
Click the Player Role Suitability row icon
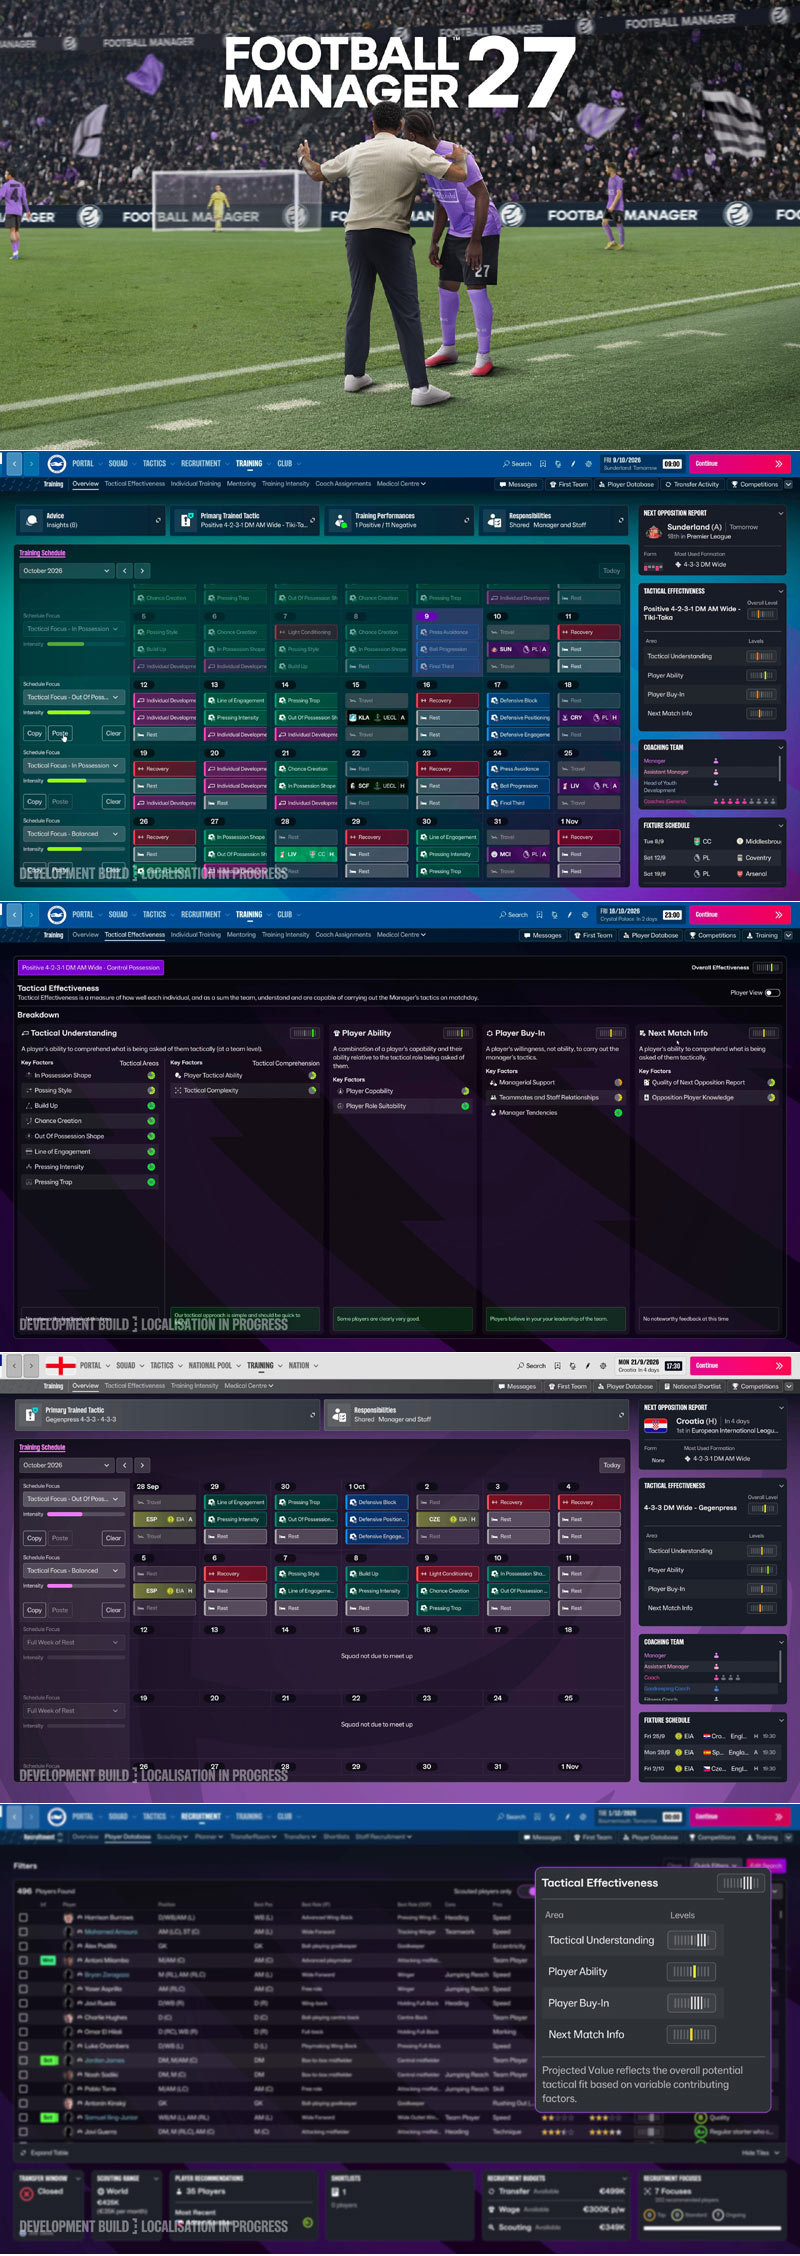[x=340, y=1106]
